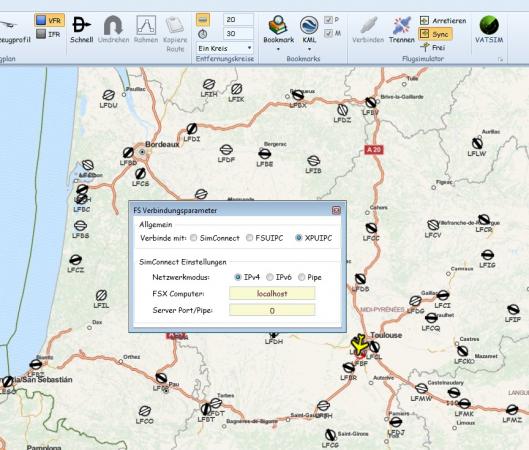Click the LFIL airport icon
The width and height of the screenshot is (529, 450).
tap(101, 295)
